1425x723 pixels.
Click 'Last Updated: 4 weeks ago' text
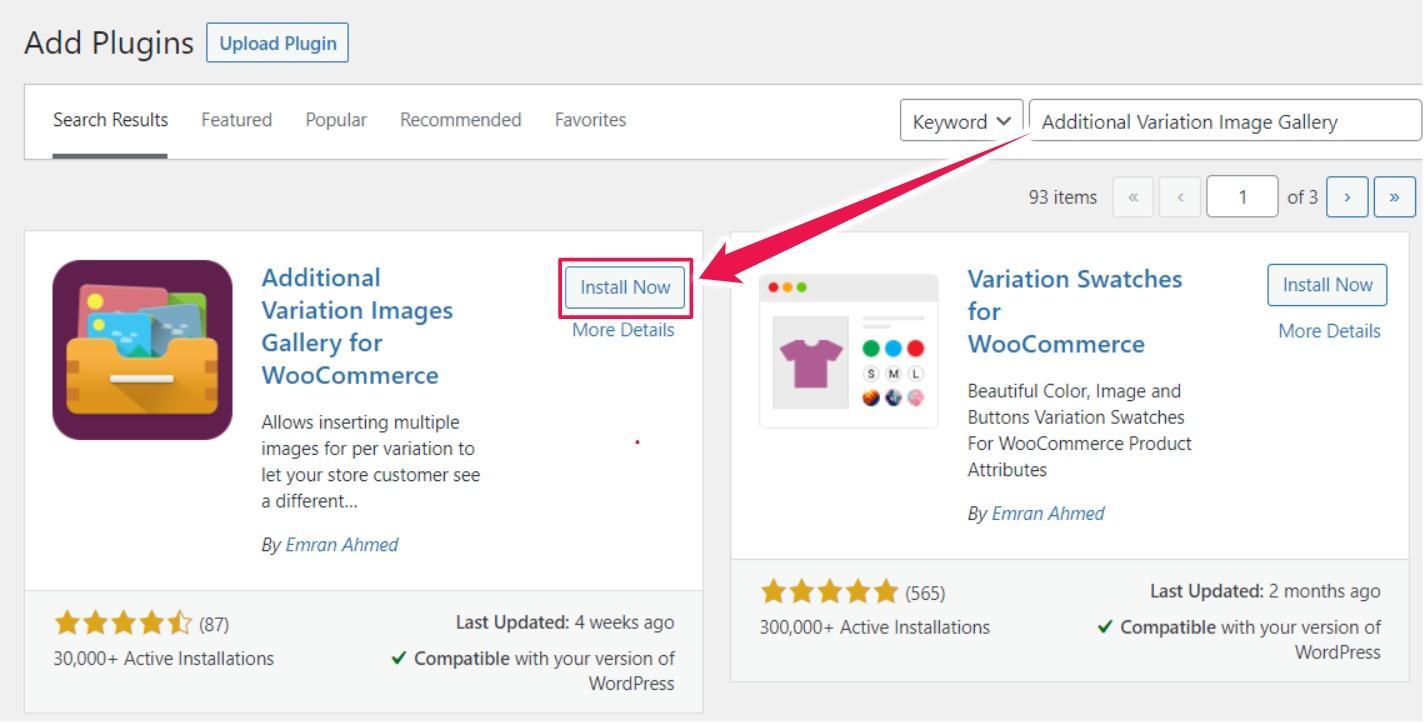565,622
